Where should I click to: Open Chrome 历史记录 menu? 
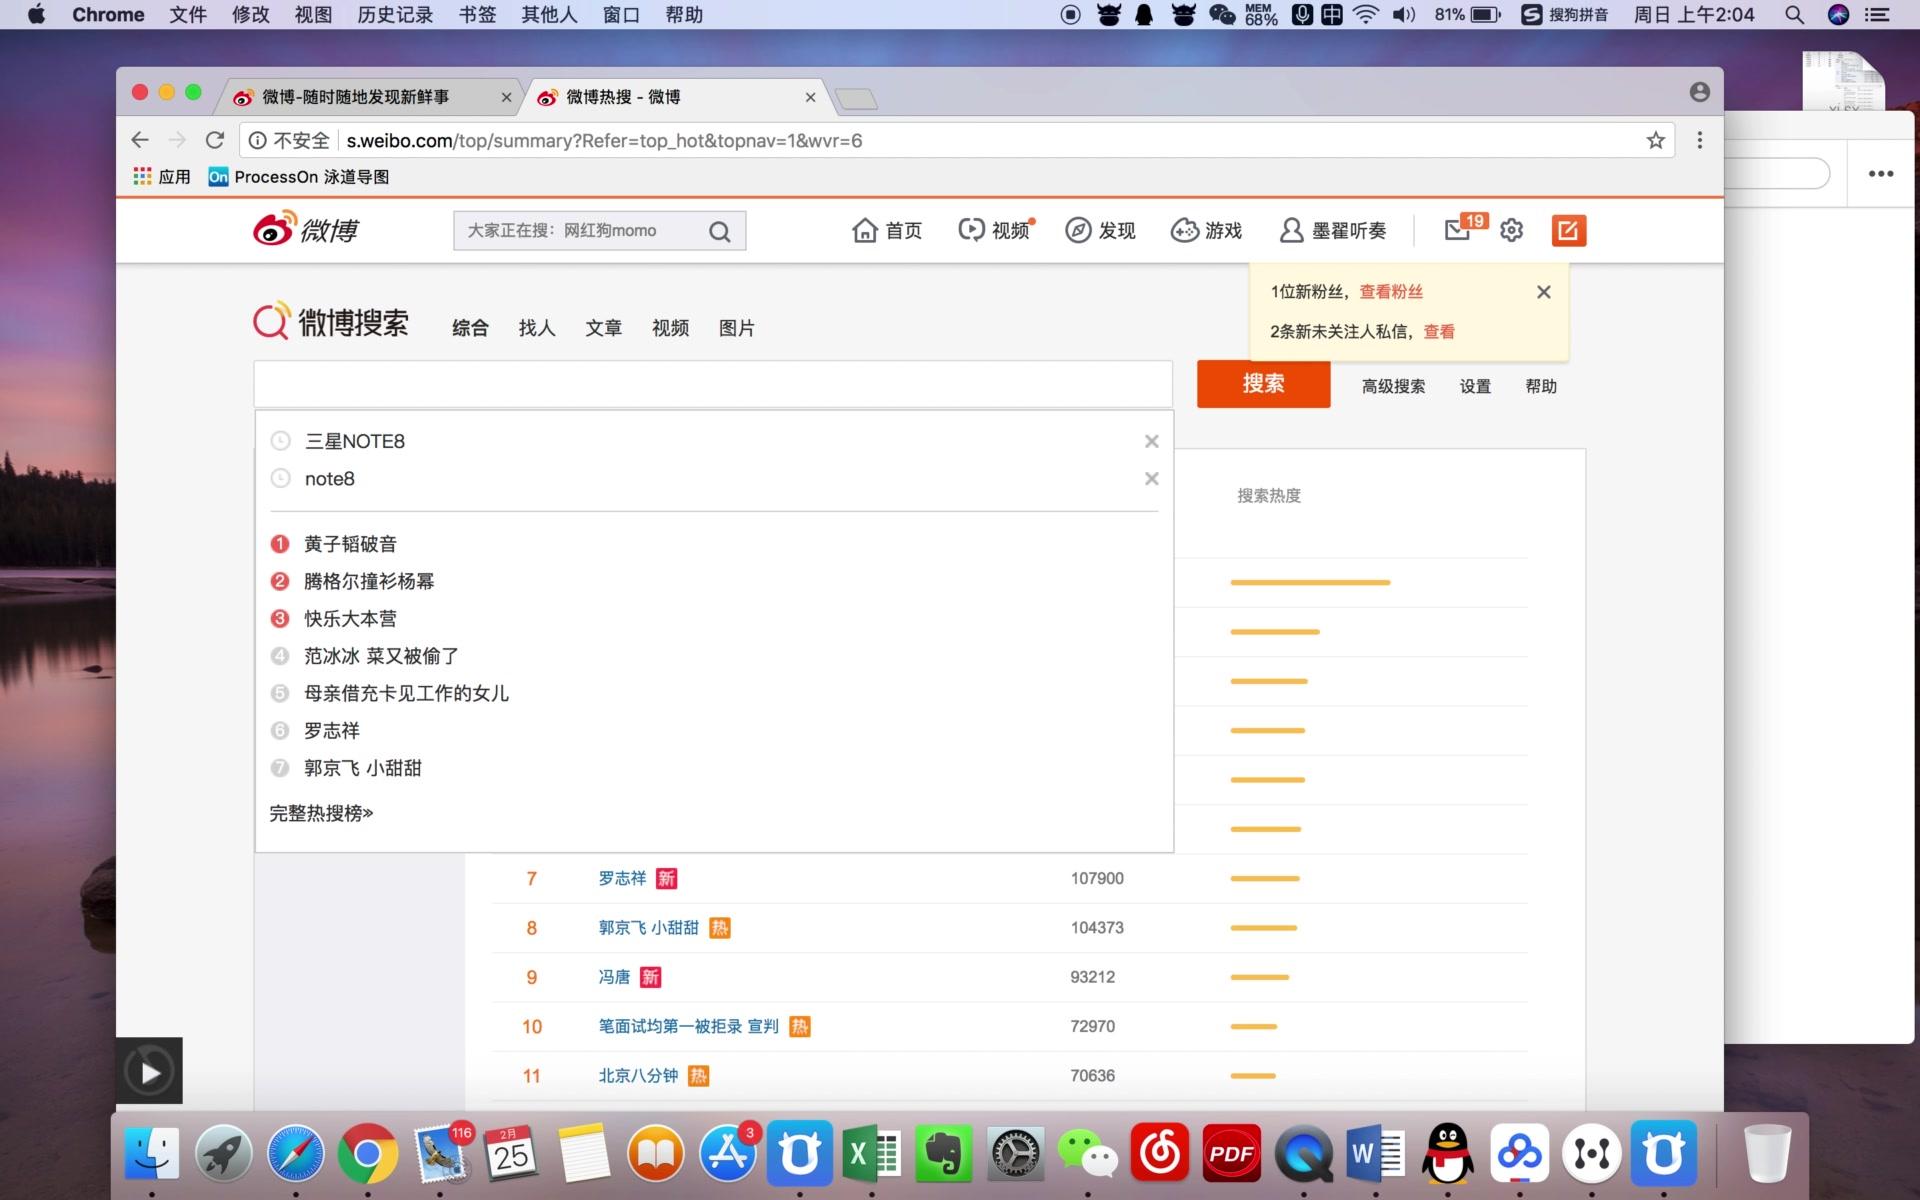[395, 15]
